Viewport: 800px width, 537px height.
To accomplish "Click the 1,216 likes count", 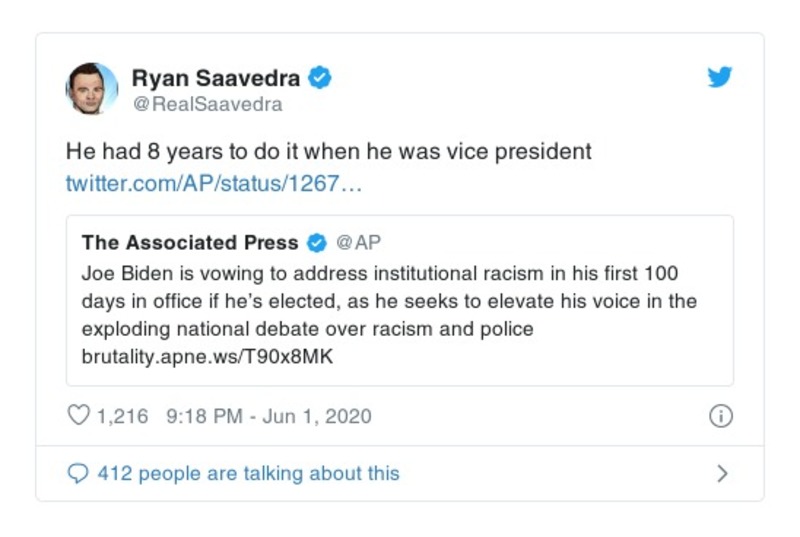I will [x=122, y=416].
